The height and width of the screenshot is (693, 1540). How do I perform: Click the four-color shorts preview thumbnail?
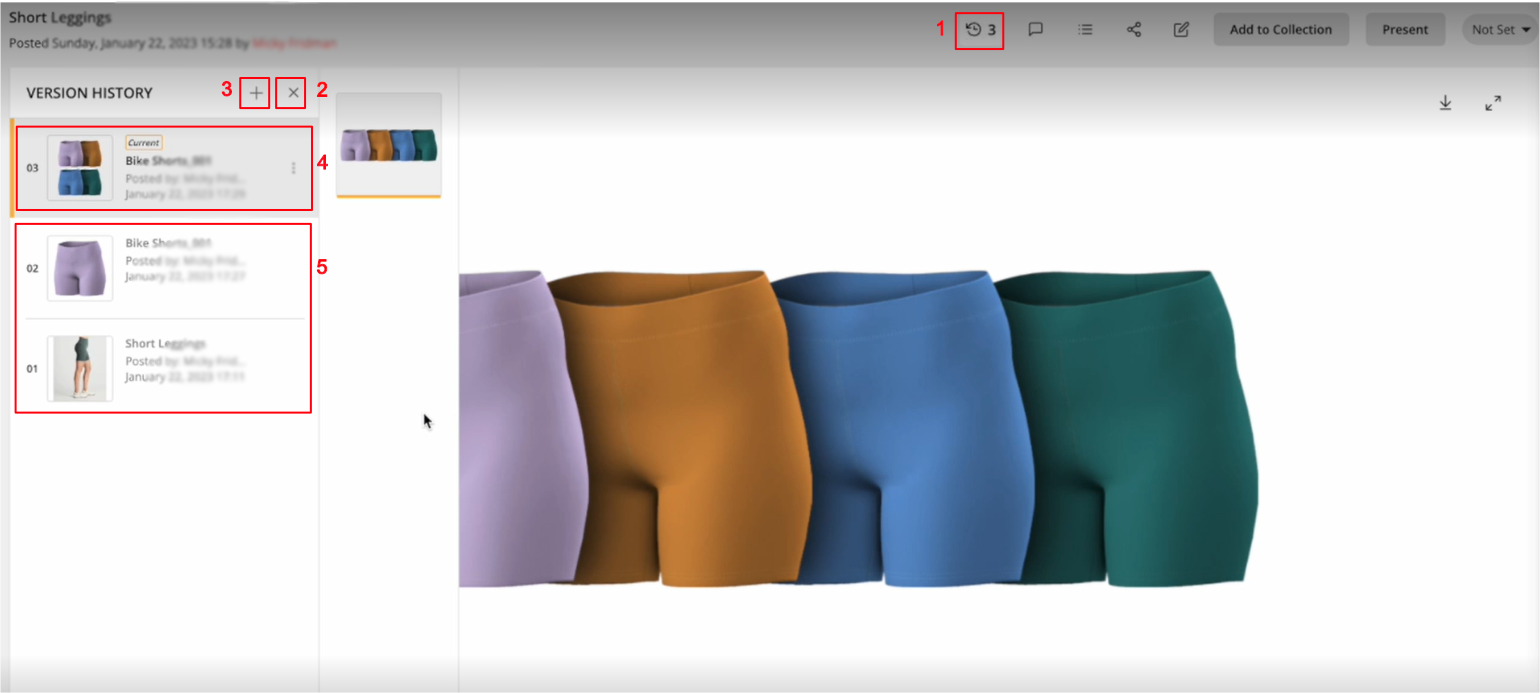tap(389, 145)
